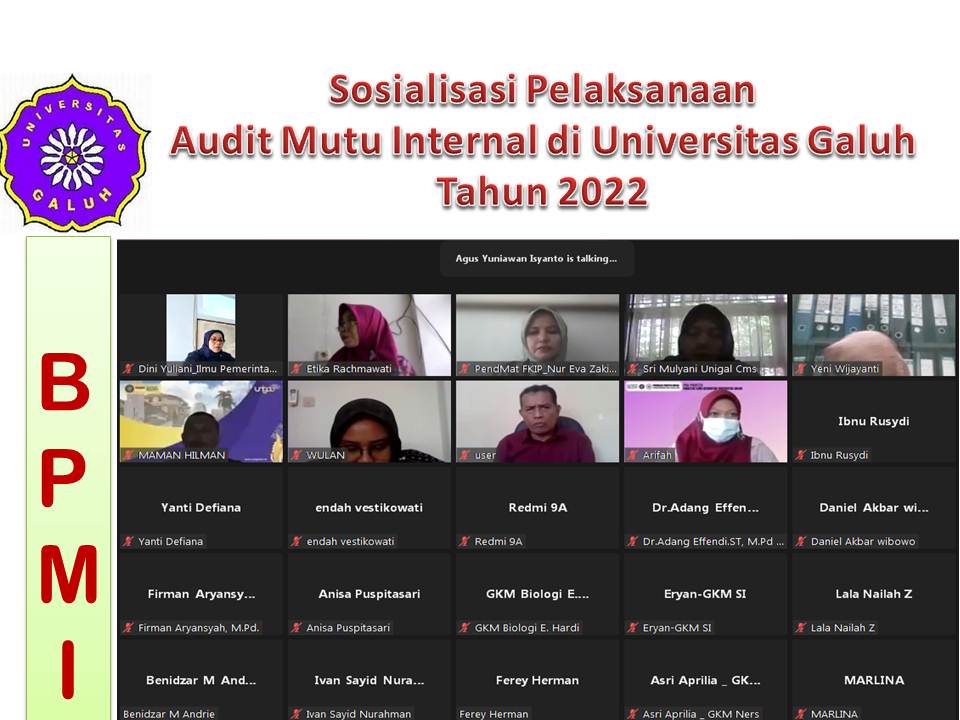This screenshot has height=720, width=960.
Task: Select the video tile labeled user
Action: pyautogui.click(x=537, y=420)
